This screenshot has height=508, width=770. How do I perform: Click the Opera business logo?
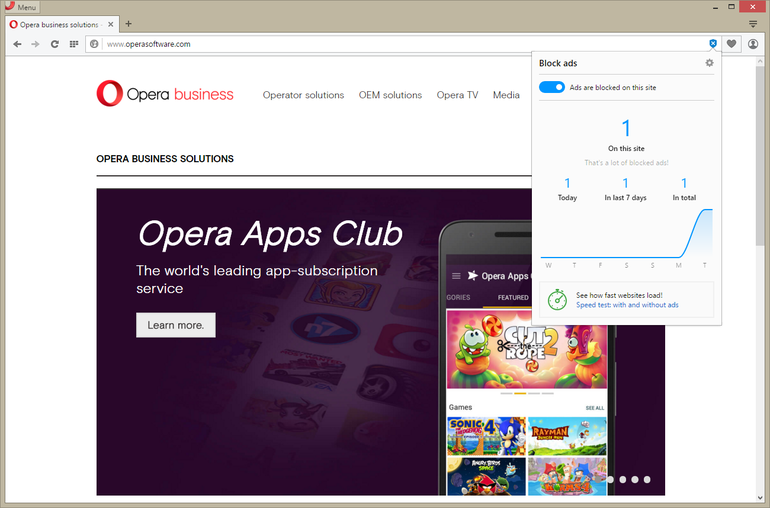tap(165, 94)
